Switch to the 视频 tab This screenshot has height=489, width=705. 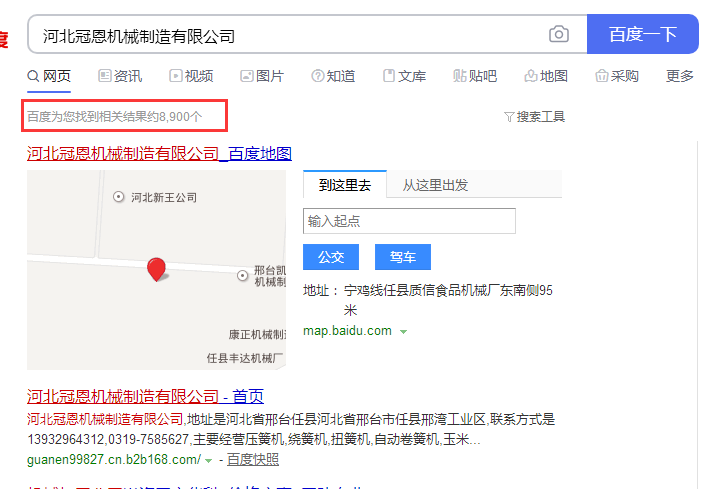click(191, 76)
